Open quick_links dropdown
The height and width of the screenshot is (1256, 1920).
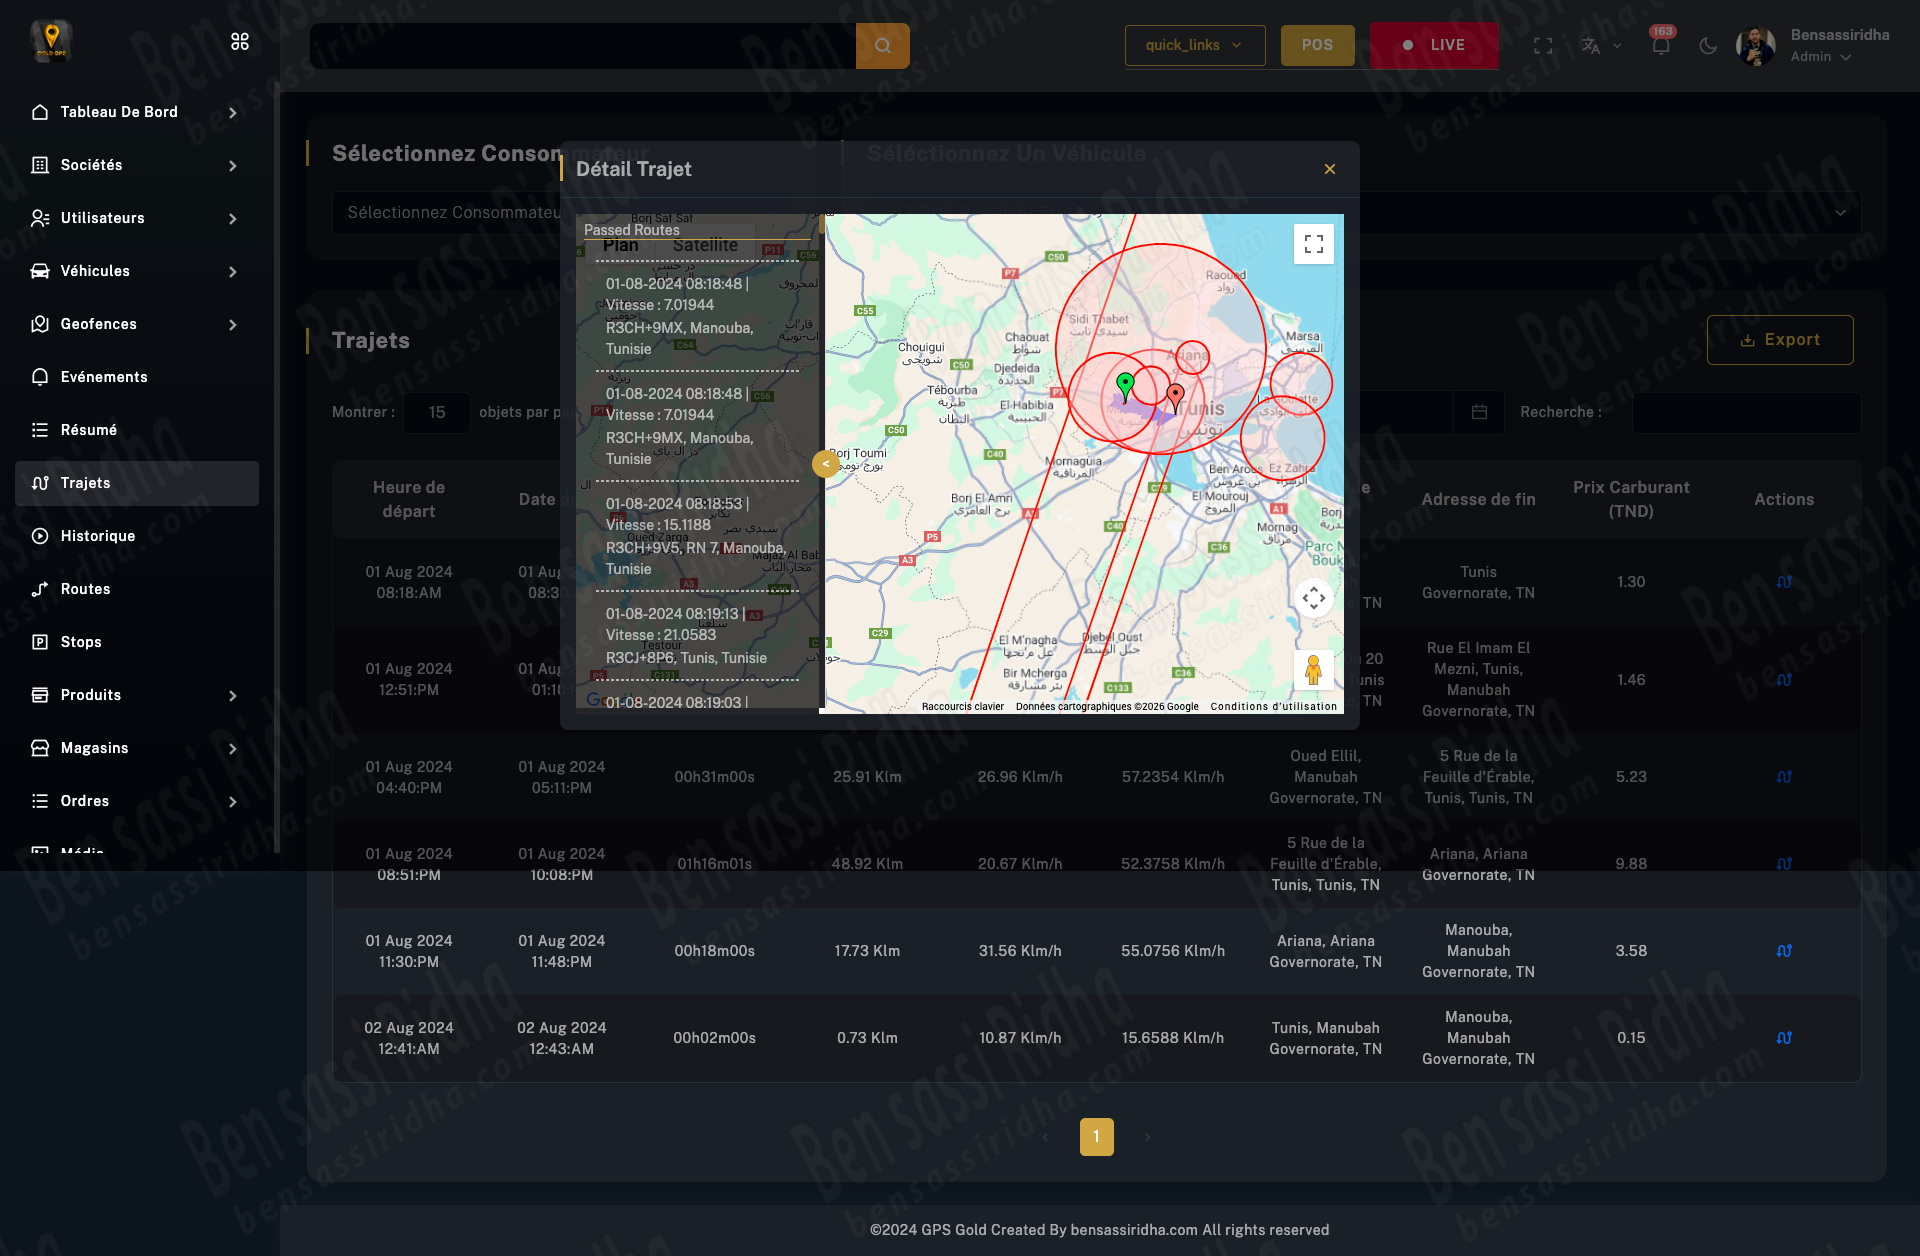click(1194, 46)
